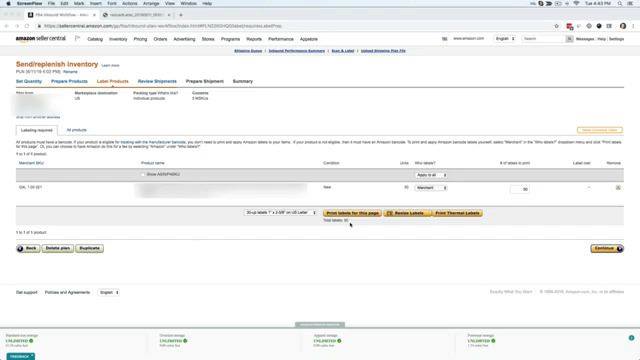Open the Apple menu
Image resolution: width=640 pixels, height=360 pixels.
(x=8, y=4)
